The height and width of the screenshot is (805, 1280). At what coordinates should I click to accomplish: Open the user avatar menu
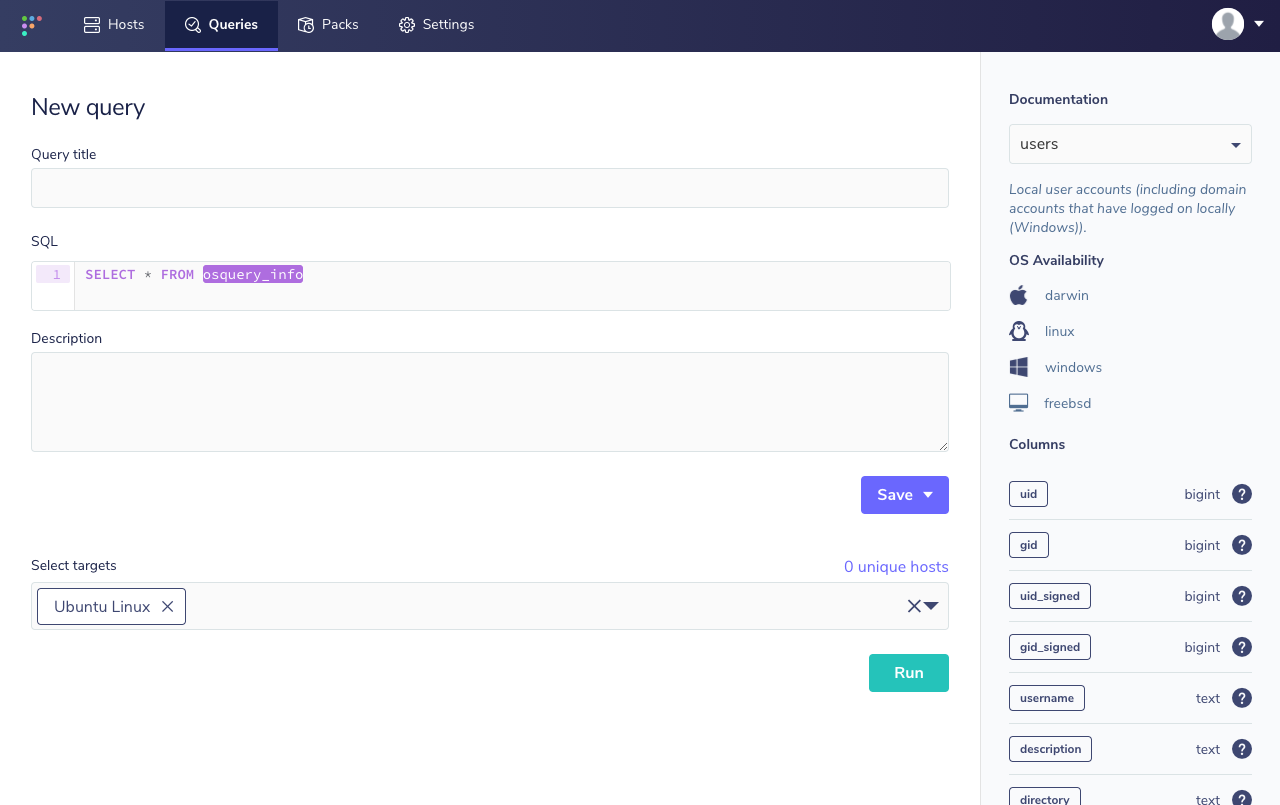point(1227,23)
